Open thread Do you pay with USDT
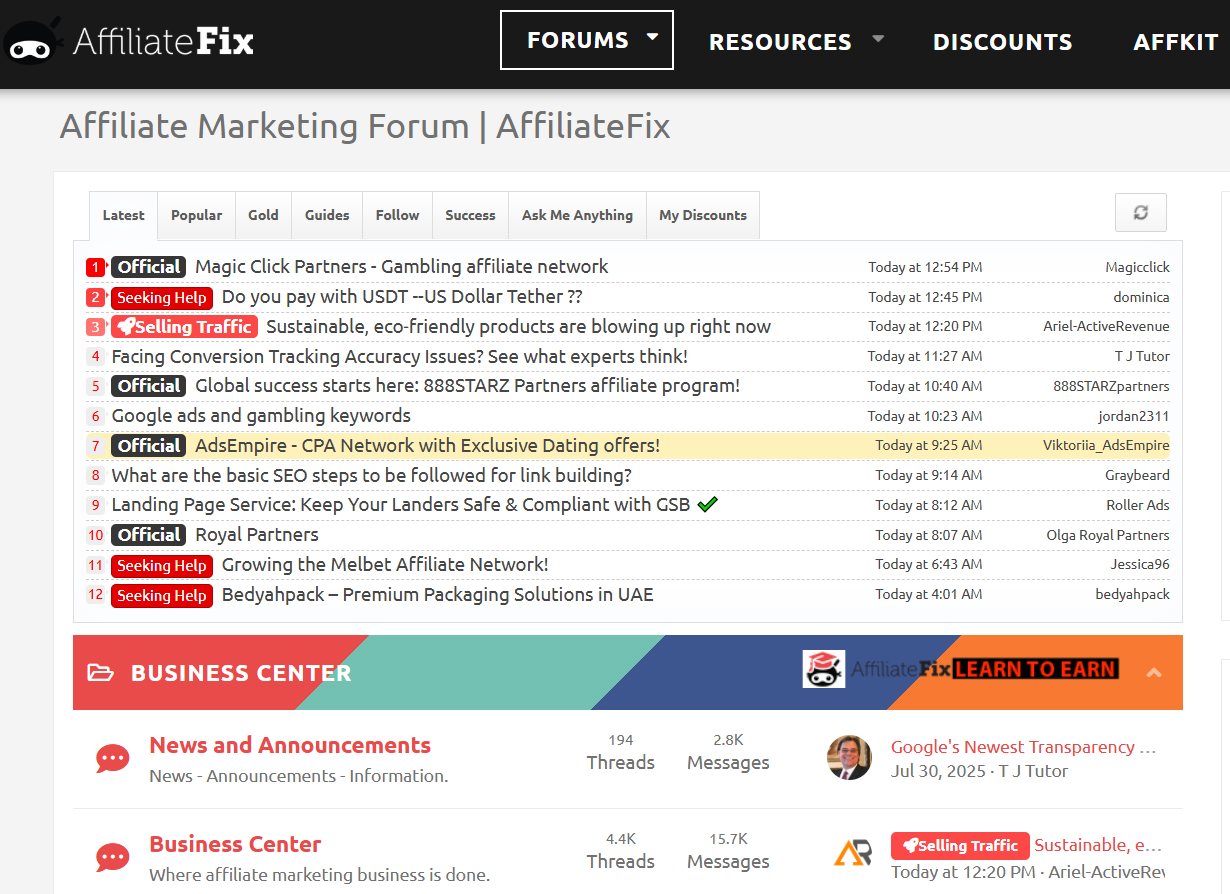 tap(402, 297)
